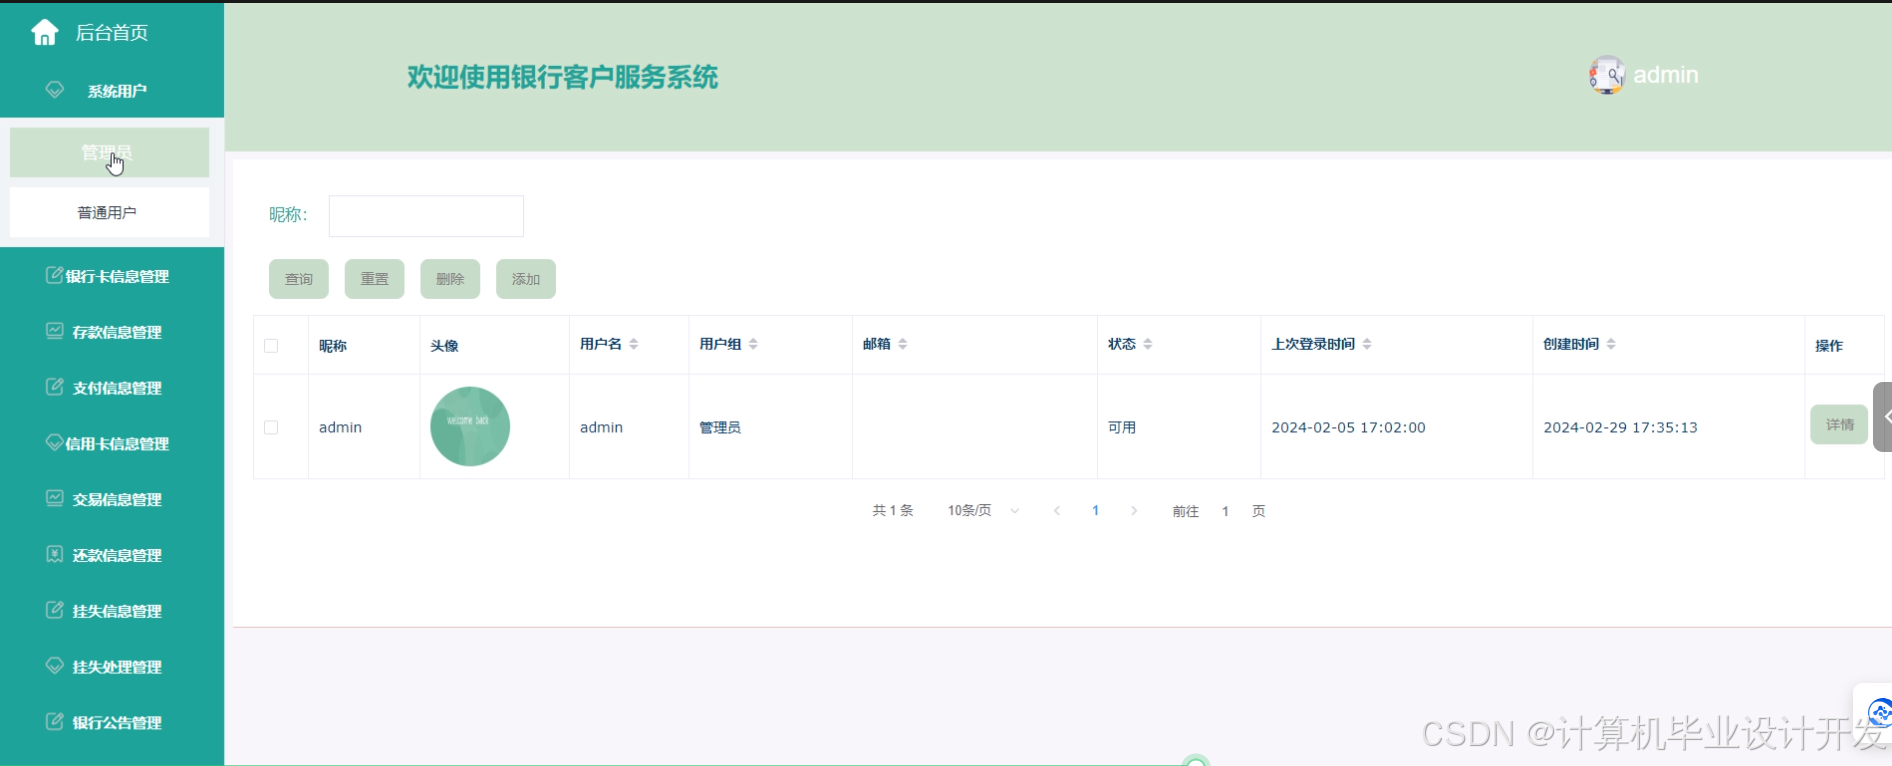Click the login time 2024-02-05 17:02:00

coord(1348,427)
